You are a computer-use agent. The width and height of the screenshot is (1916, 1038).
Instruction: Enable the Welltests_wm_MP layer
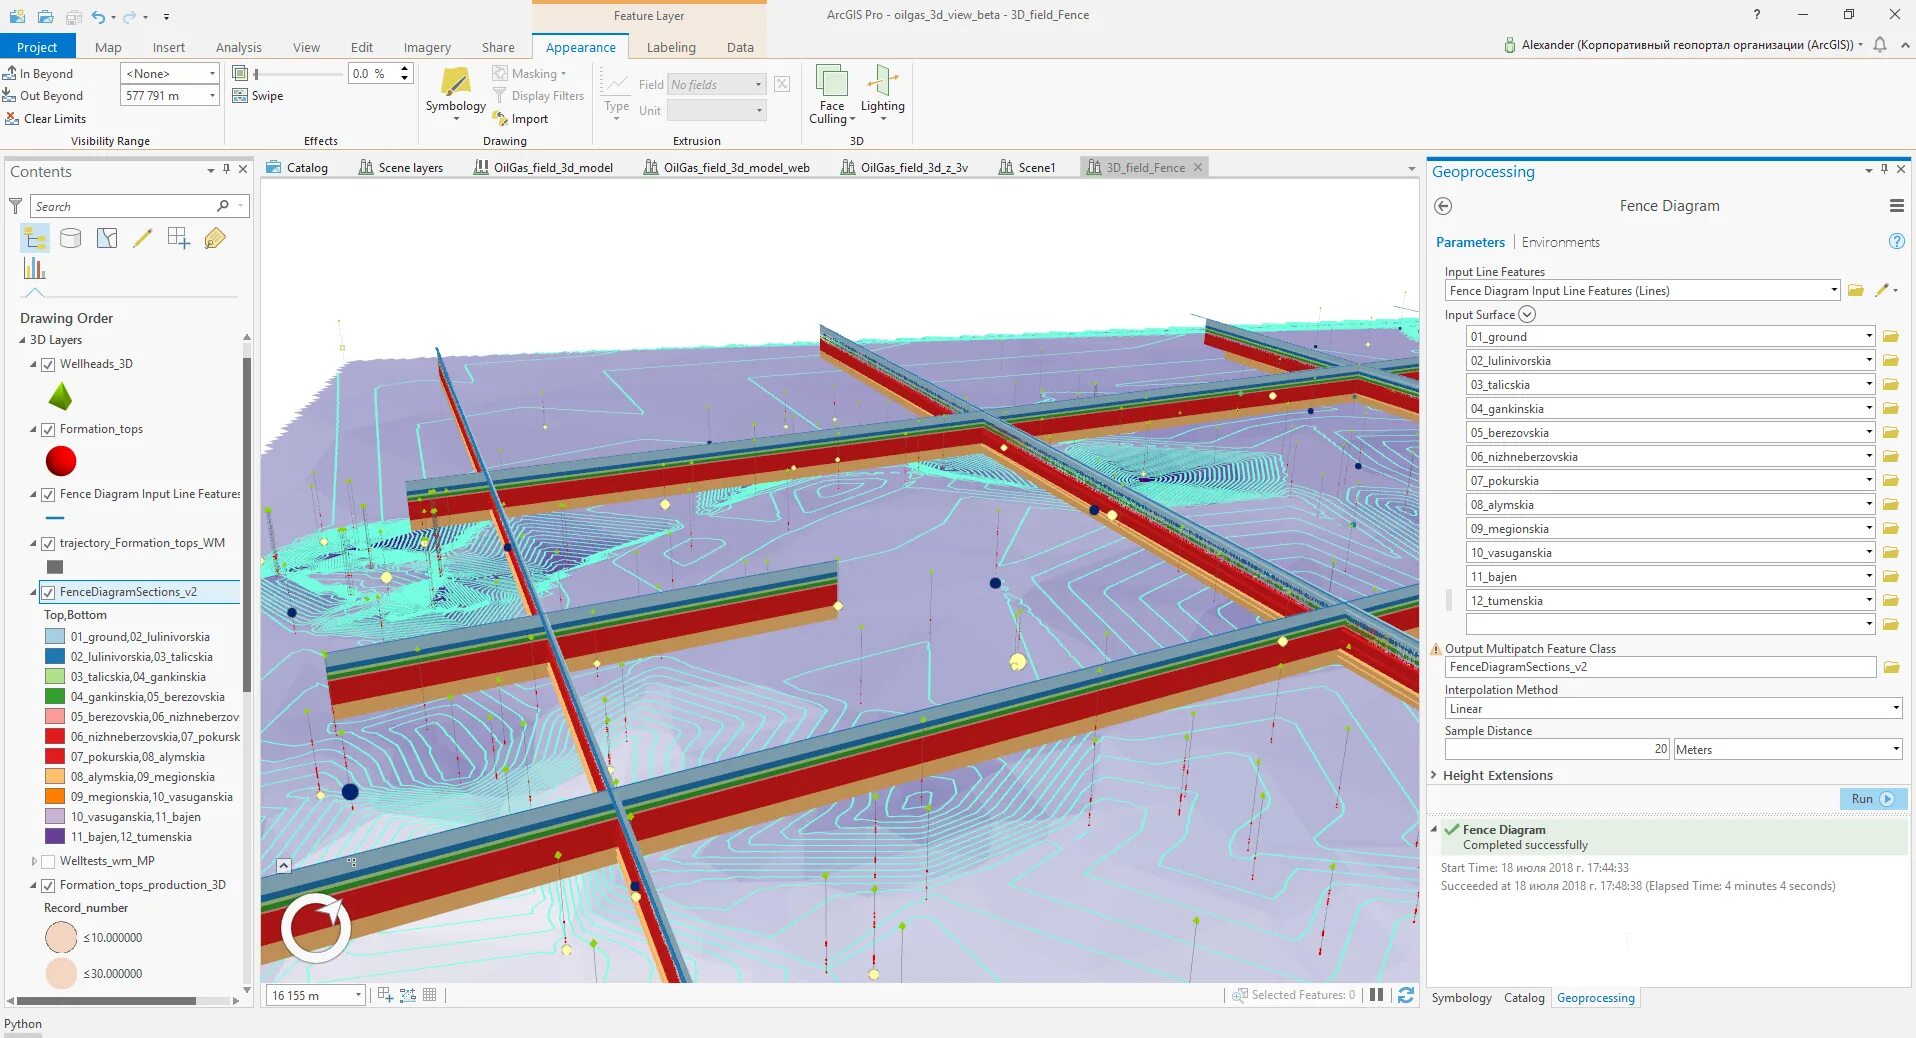[48, 862]
